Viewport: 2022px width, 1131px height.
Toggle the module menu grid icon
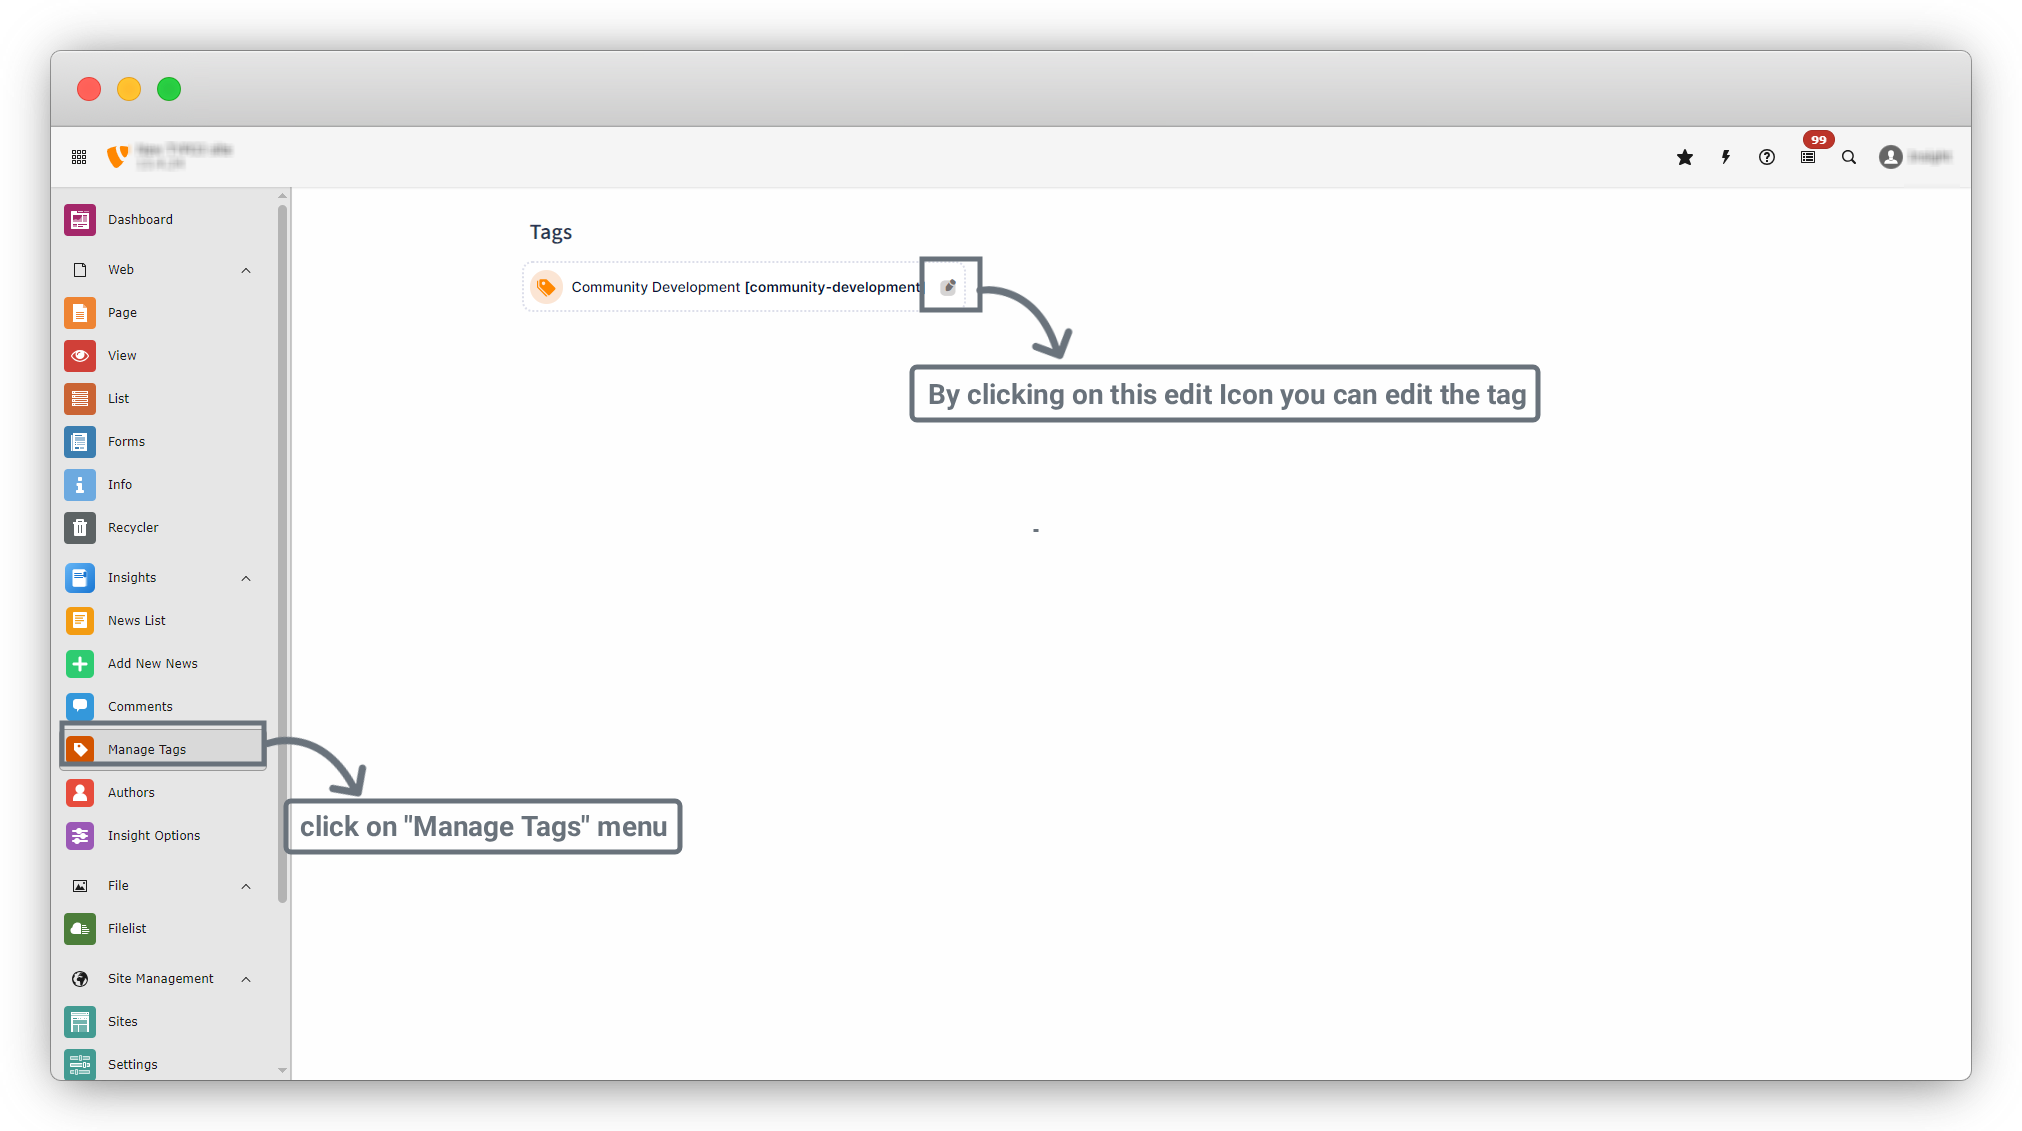coord(79,157)
